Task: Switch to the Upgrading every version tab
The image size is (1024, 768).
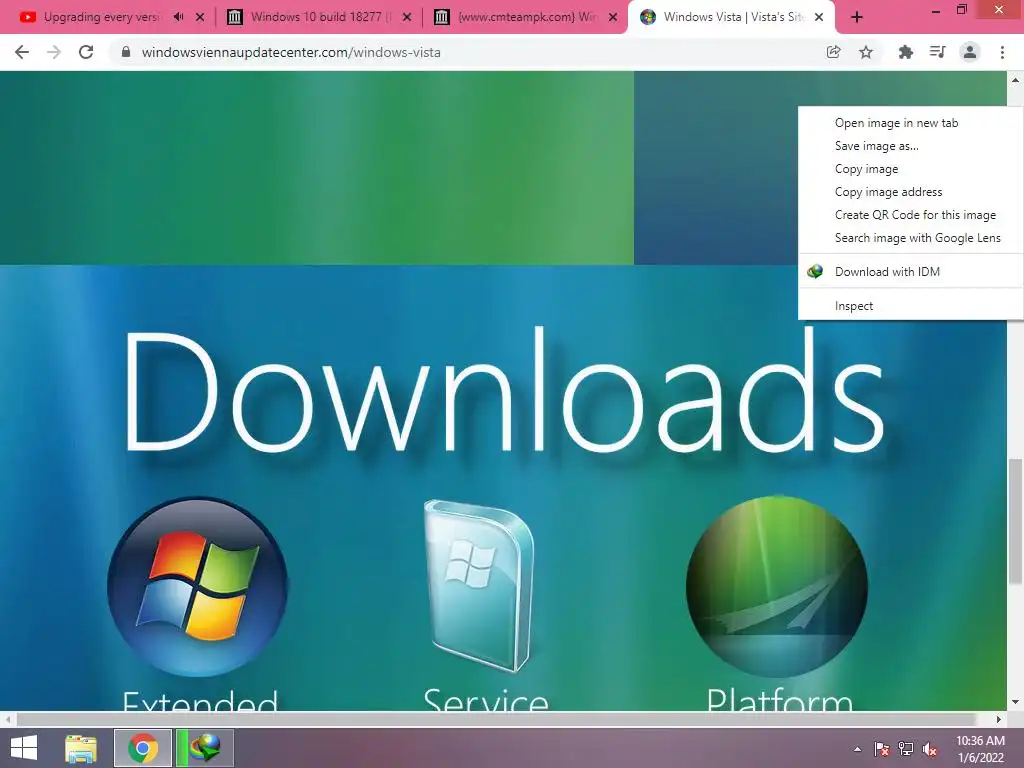Action: coord(101,17)
